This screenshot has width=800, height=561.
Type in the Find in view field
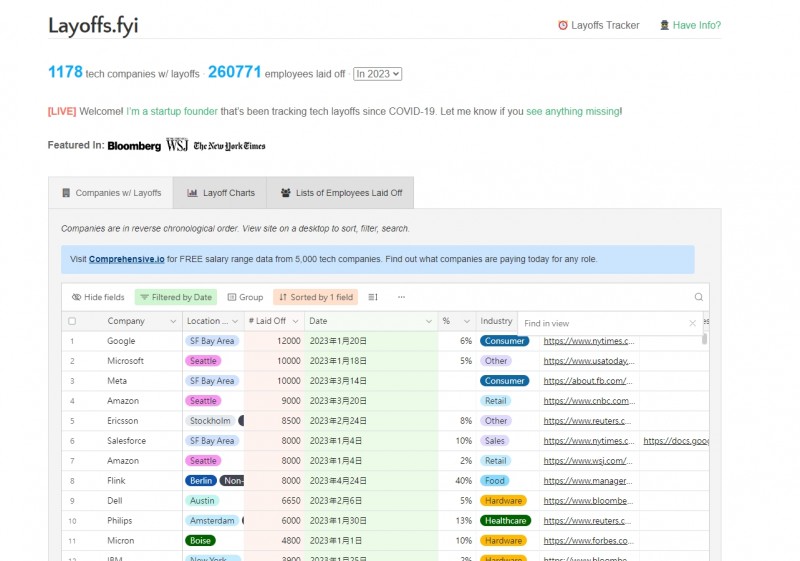click(x=600, y=323)
